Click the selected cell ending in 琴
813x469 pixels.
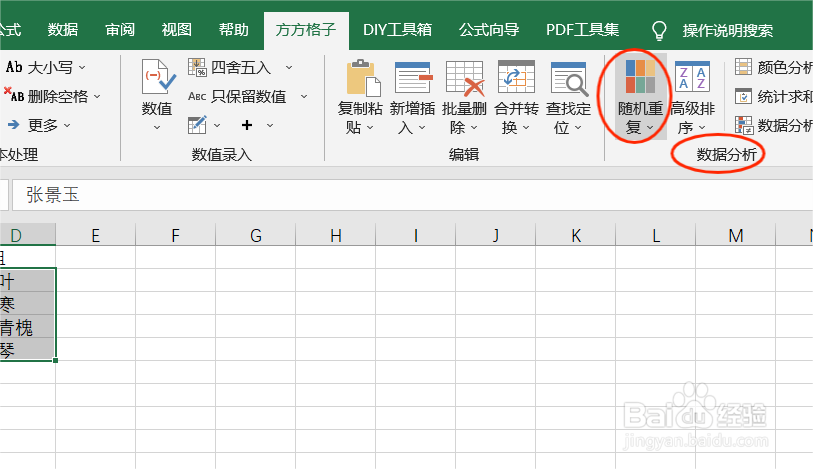[x=27, y=349]
